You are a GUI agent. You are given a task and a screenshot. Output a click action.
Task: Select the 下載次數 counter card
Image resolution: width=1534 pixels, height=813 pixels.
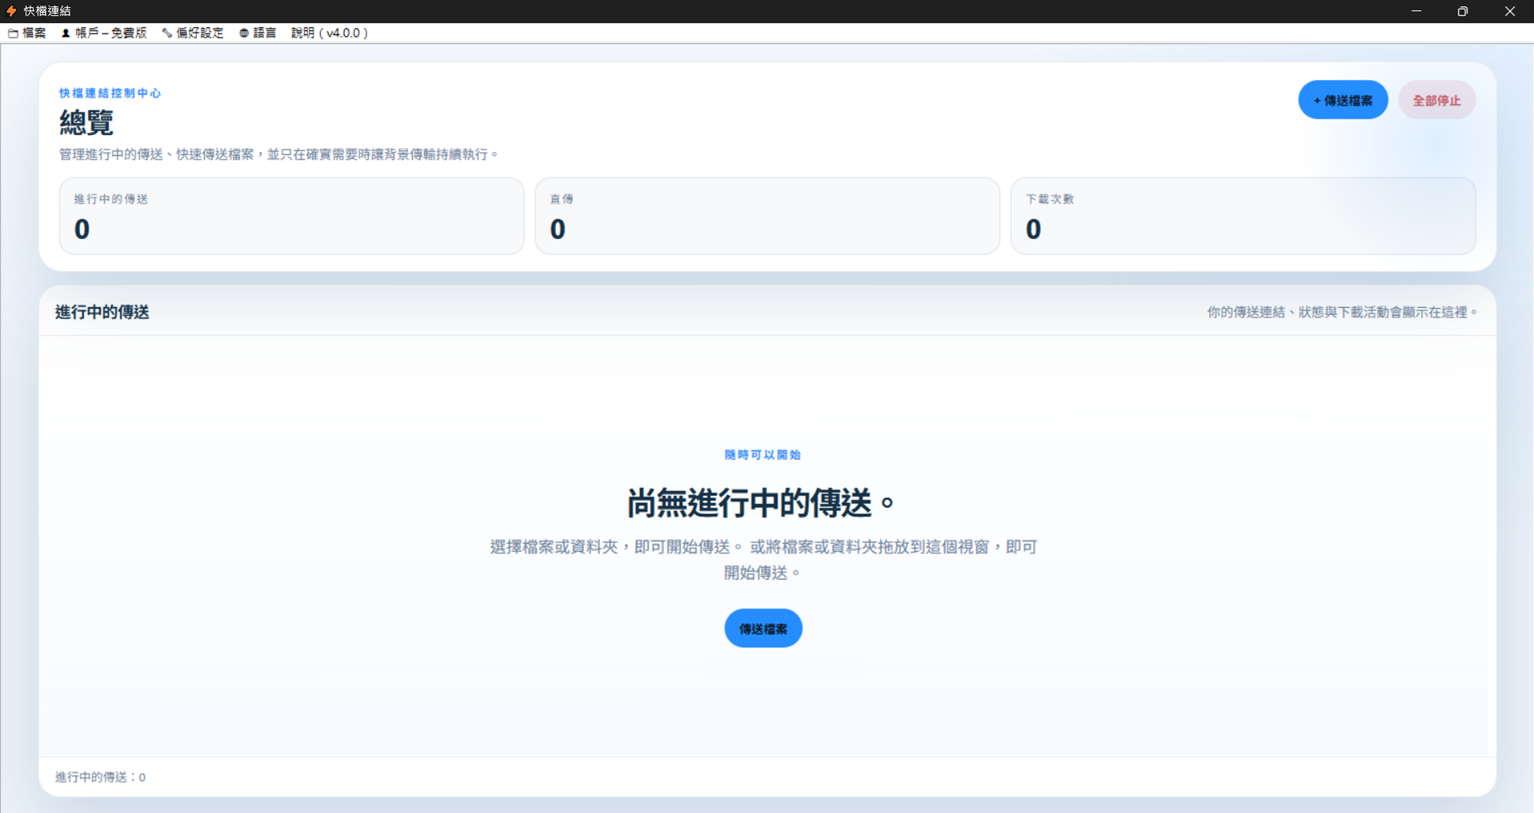point(1243,216)
